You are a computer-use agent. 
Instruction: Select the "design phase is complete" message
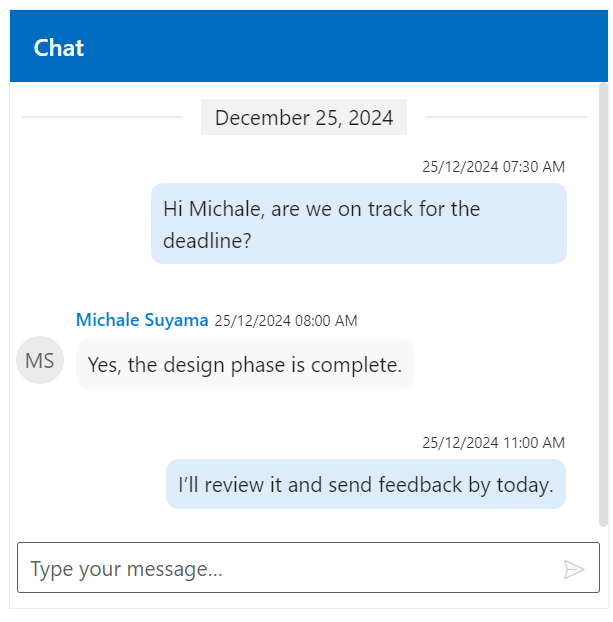(245, 364)
